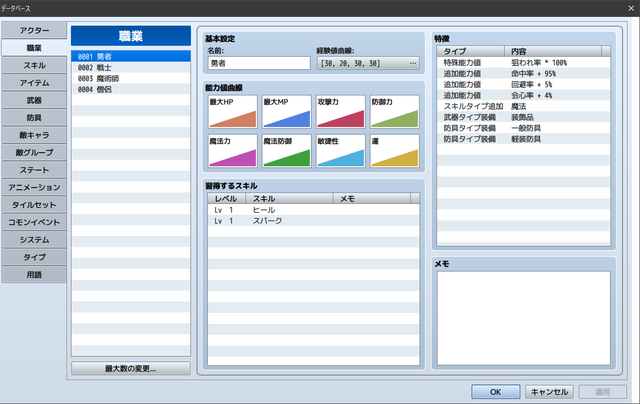Confirm with the OK button

point(496,392)
